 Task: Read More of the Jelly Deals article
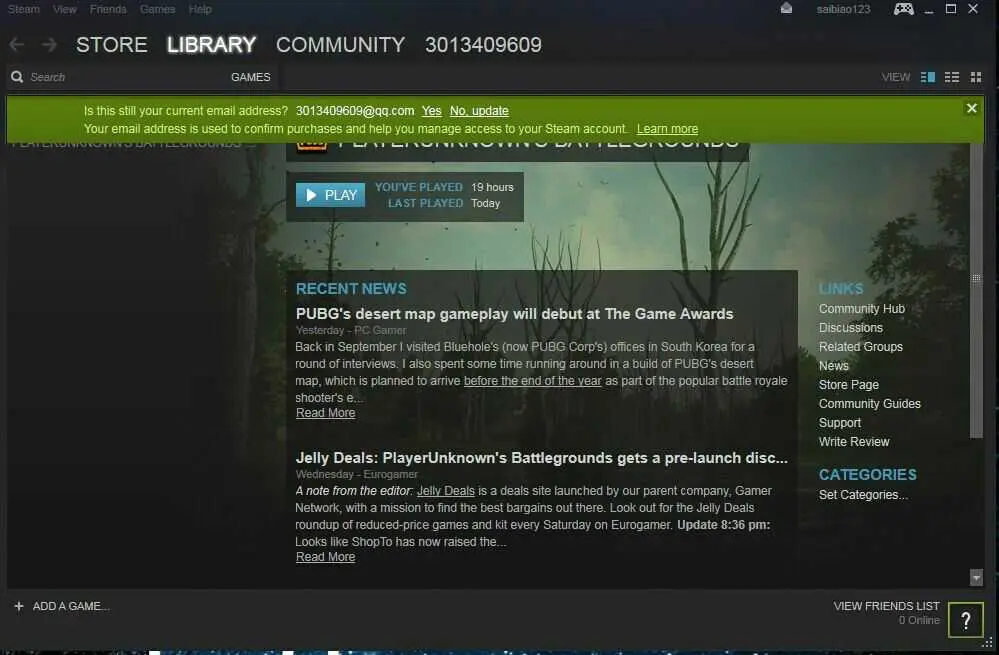pyautogui.click(x=326, y=557)
